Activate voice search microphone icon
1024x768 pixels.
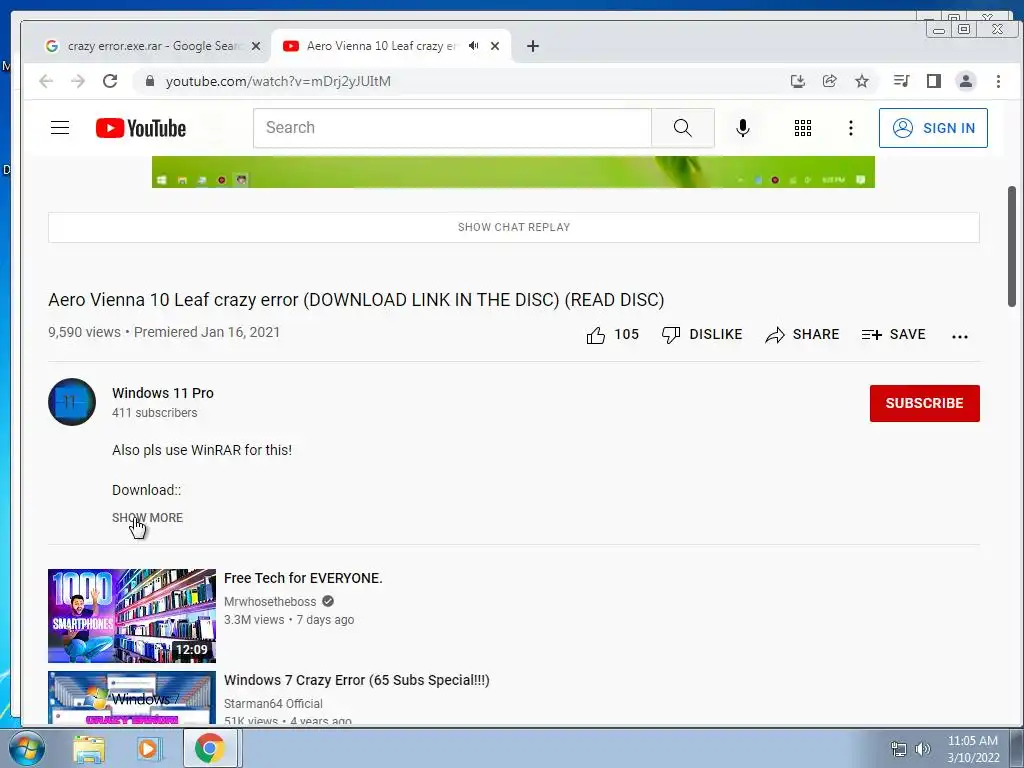[743, 128]
